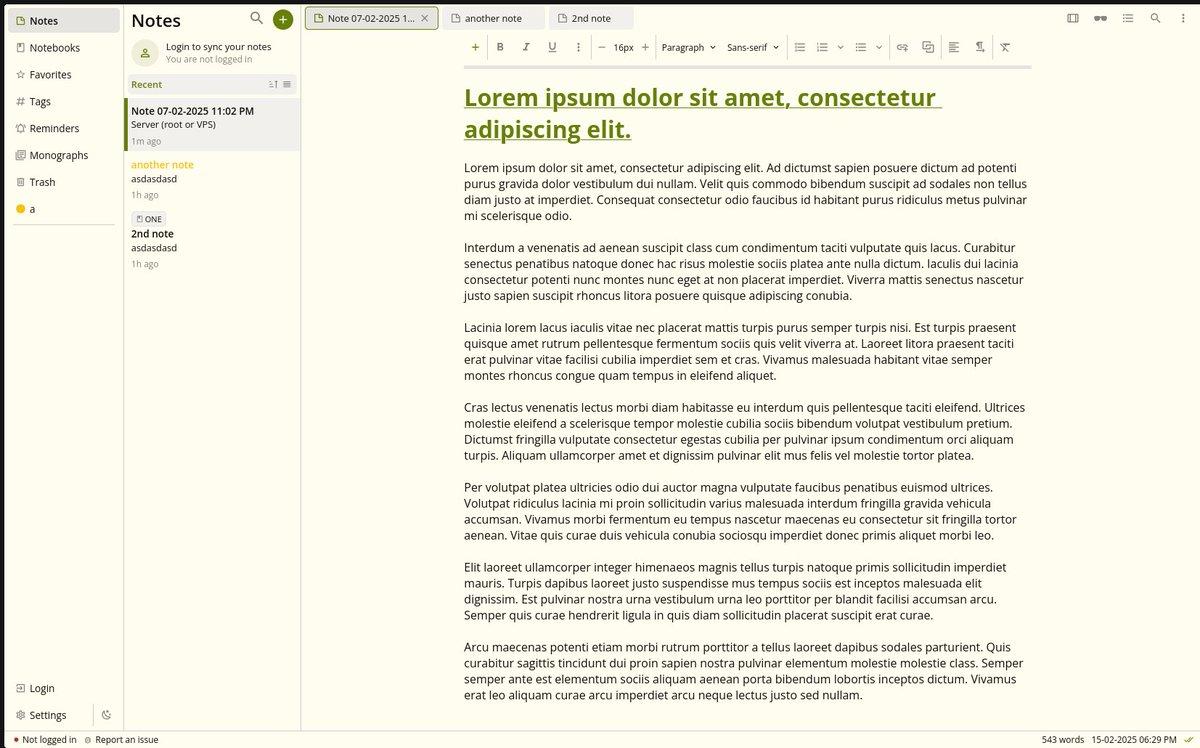Image resolution: width=1200 pixels, height=748 pixels.
Task: Expand bullet list style options
Action: click(x=879, y=47)
